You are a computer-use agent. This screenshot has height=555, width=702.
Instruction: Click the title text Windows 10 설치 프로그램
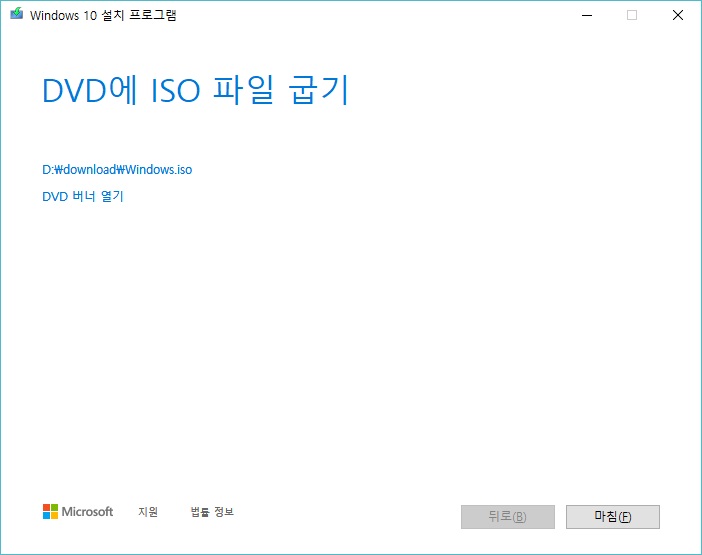click(103, 15)
